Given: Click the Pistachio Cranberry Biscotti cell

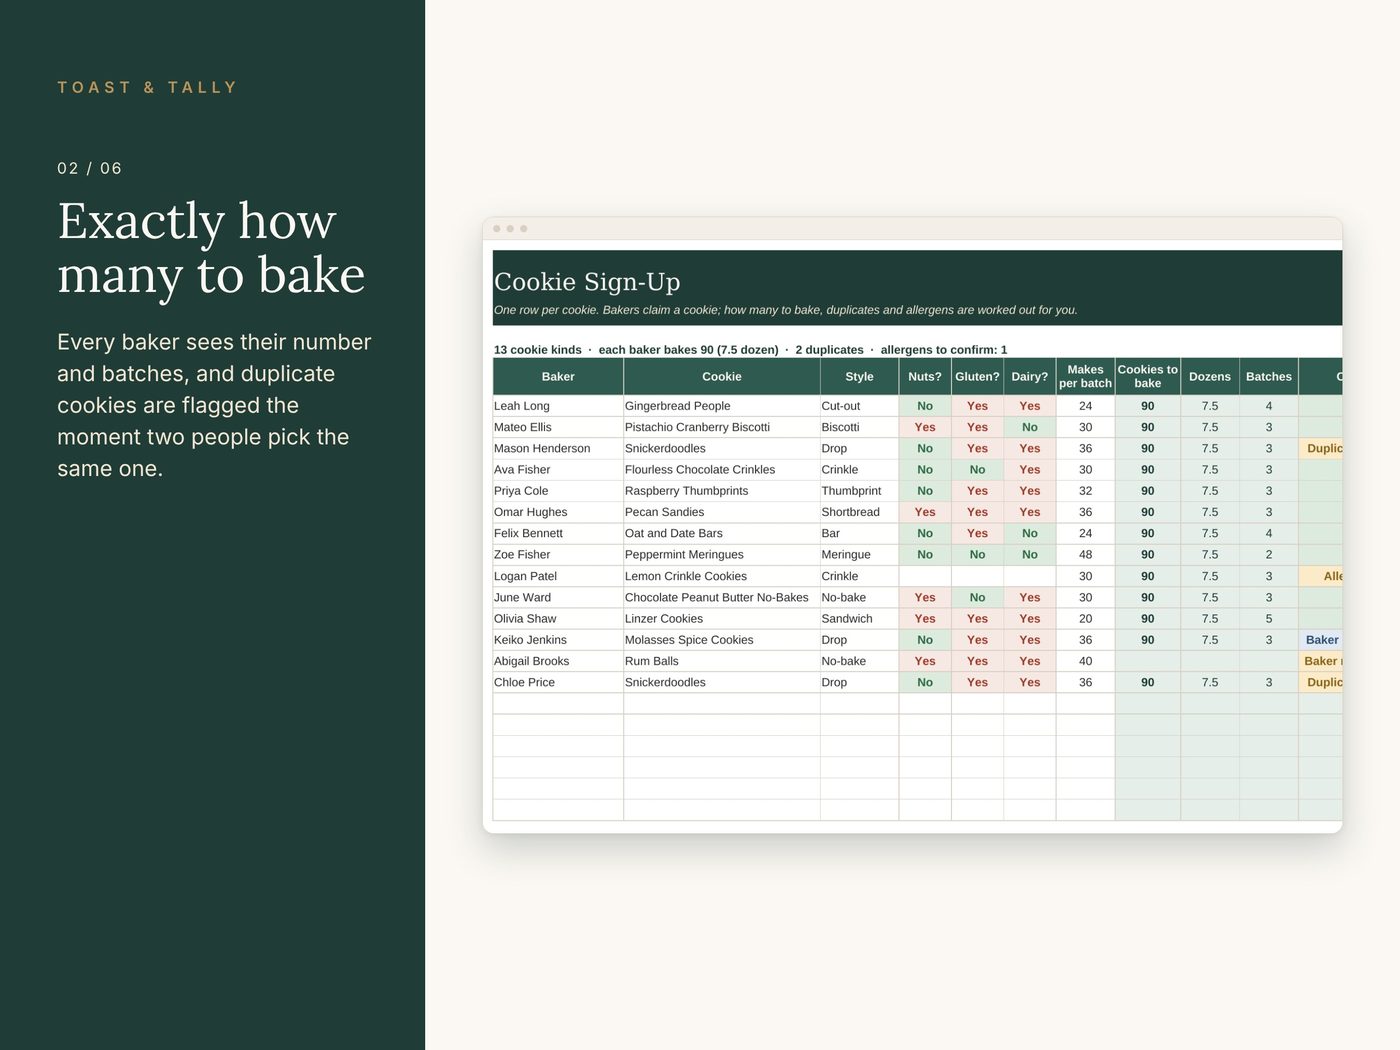Looking at the screenshot, I should (722, 427).
